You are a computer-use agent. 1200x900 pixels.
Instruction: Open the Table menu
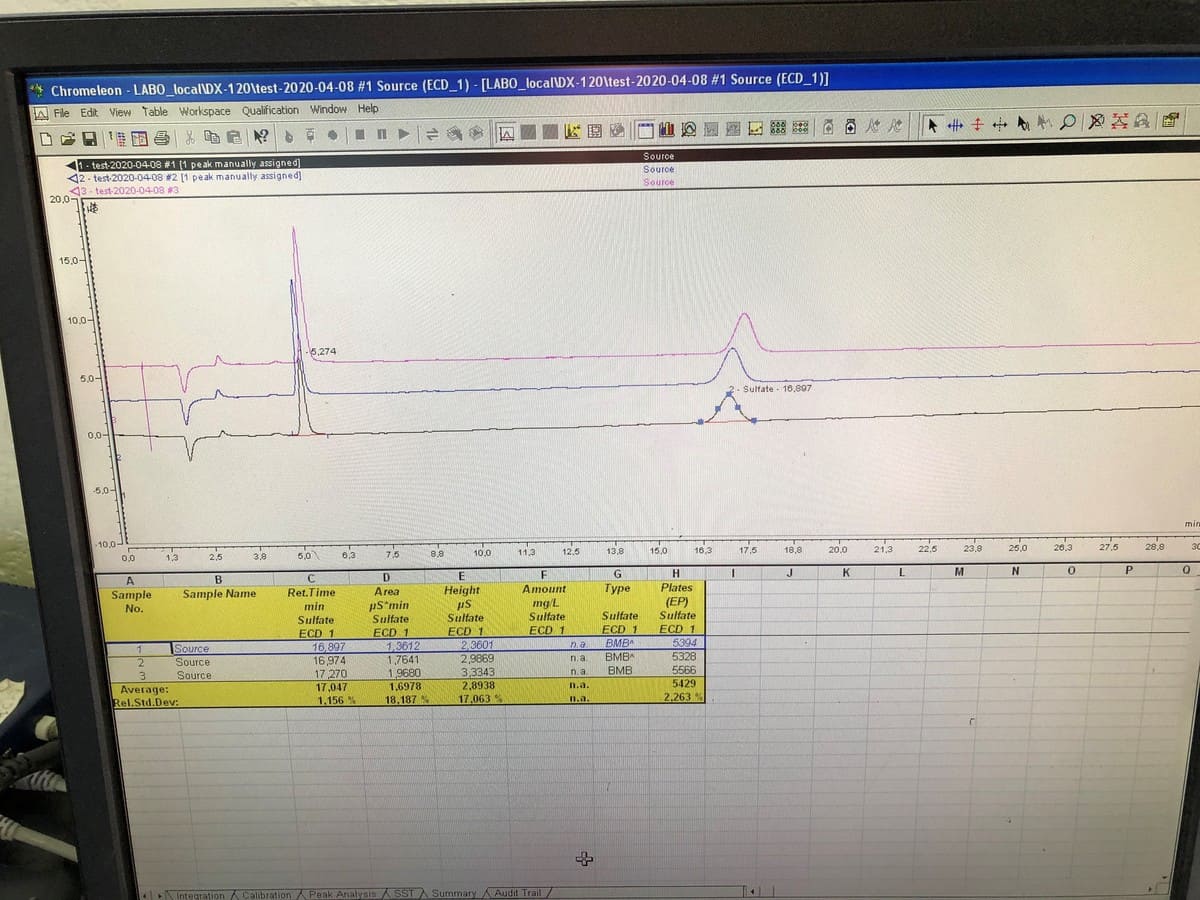(155, 111)
